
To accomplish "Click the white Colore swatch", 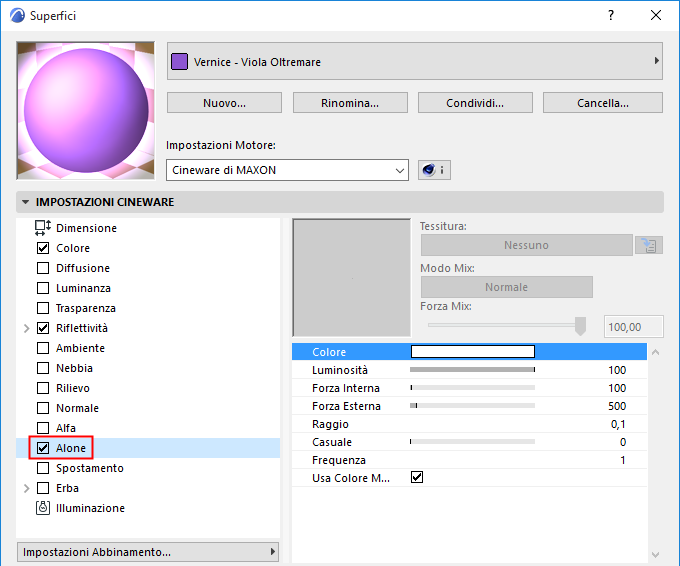I will pos(473,351).
